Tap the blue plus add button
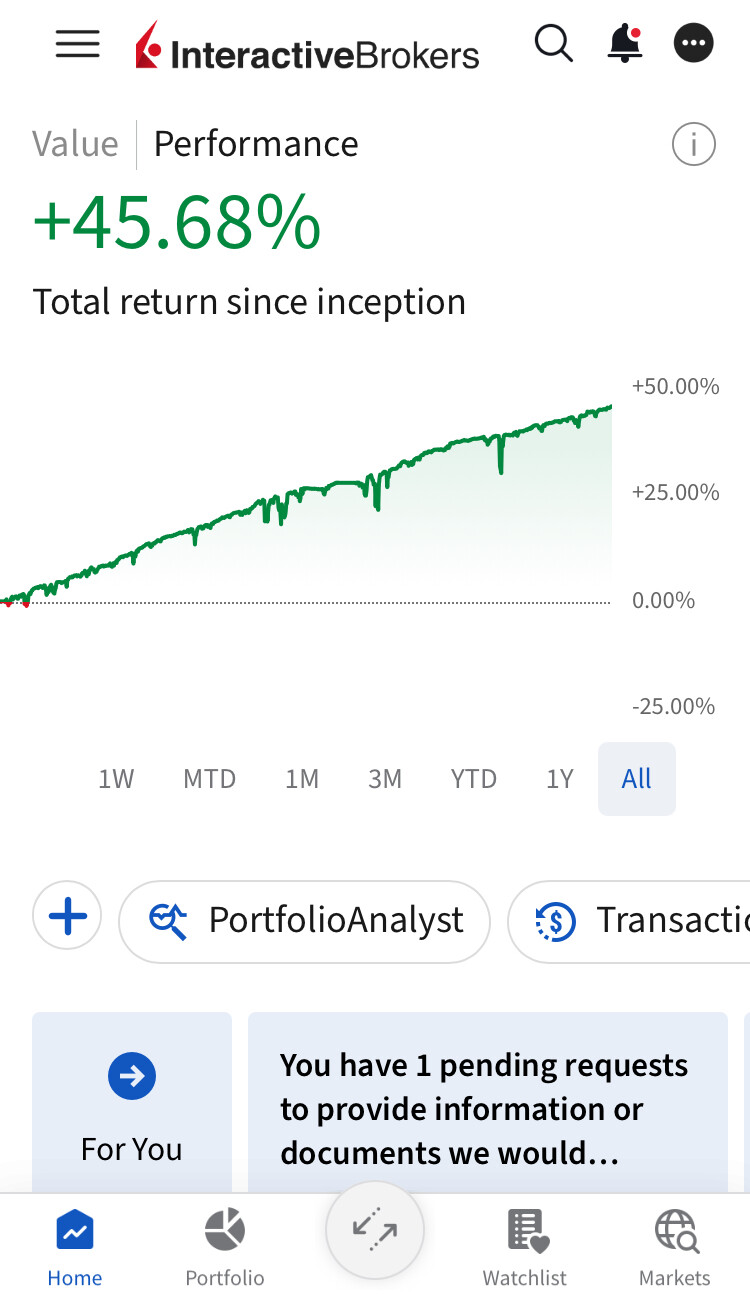The width and height of the screenshot is (750, 1294). (67, 916)
